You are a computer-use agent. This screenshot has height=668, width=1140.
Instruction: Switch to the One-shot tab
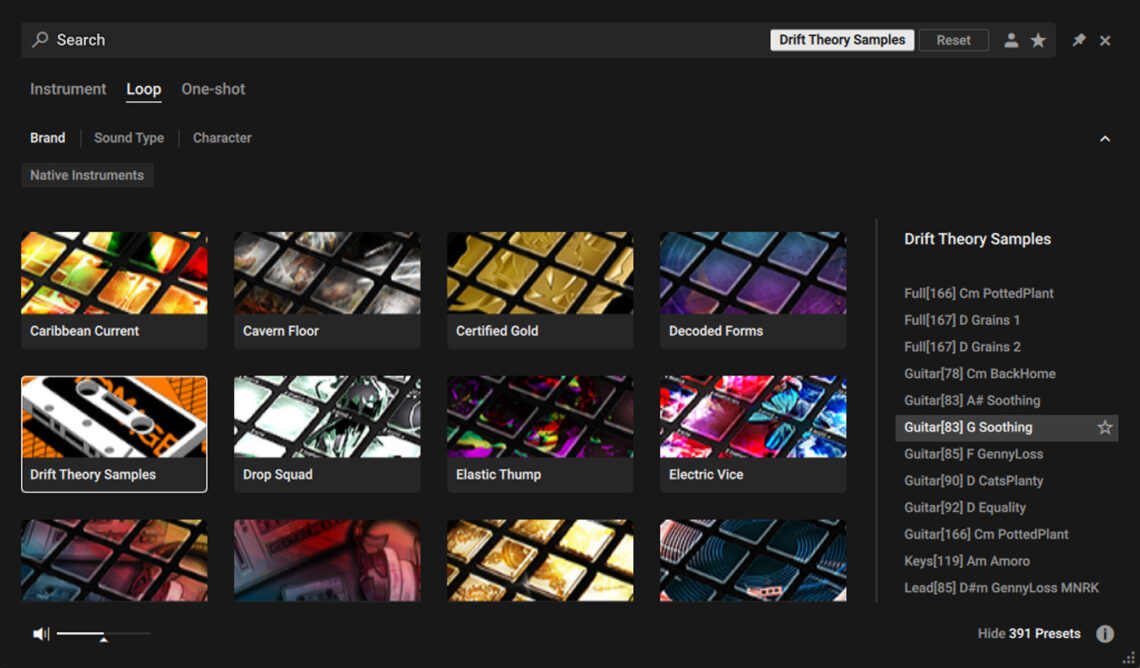[213, 89]
